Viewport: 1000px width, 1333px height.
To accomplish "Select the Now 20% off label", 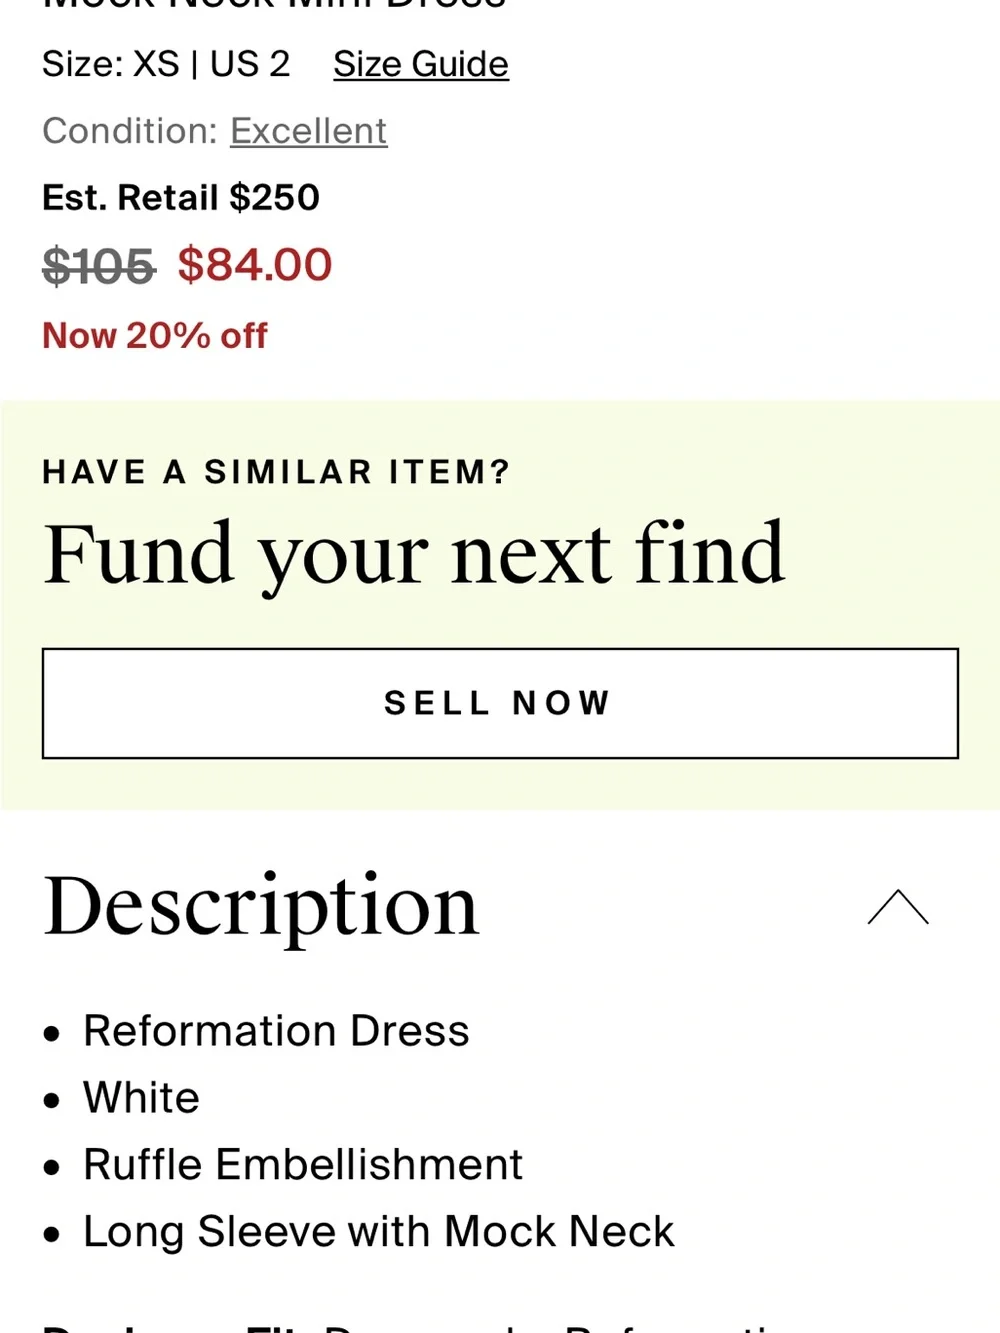I will click(x=155, y=336).
